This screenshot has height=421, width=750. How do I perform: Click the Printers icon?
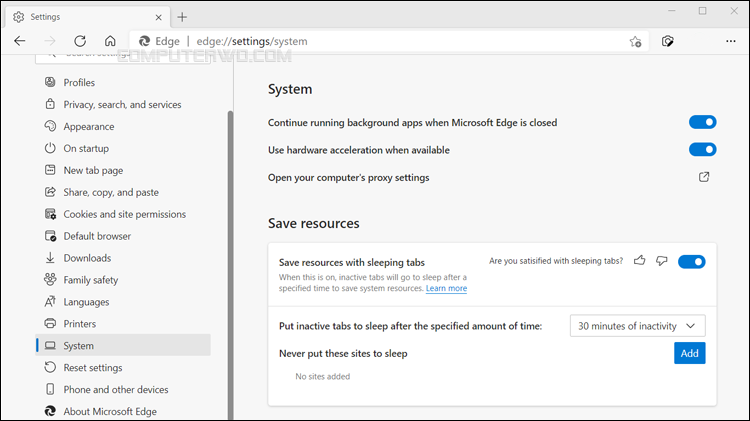pos(50,323)
